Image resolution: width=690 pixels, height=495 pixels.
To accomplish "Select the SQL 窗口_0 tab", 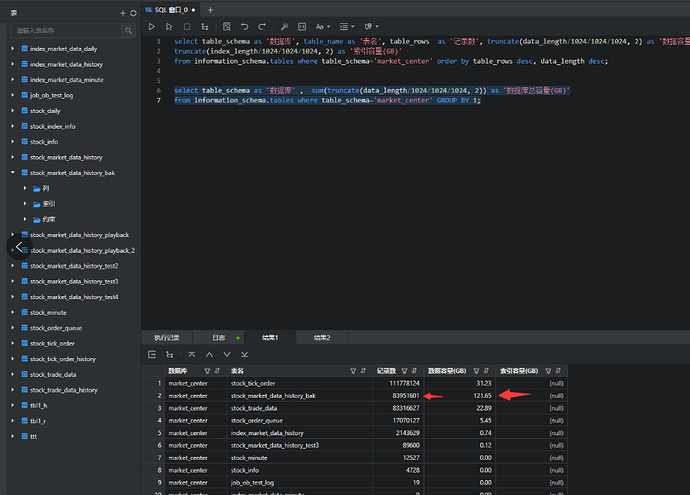I will coord(171,10).
